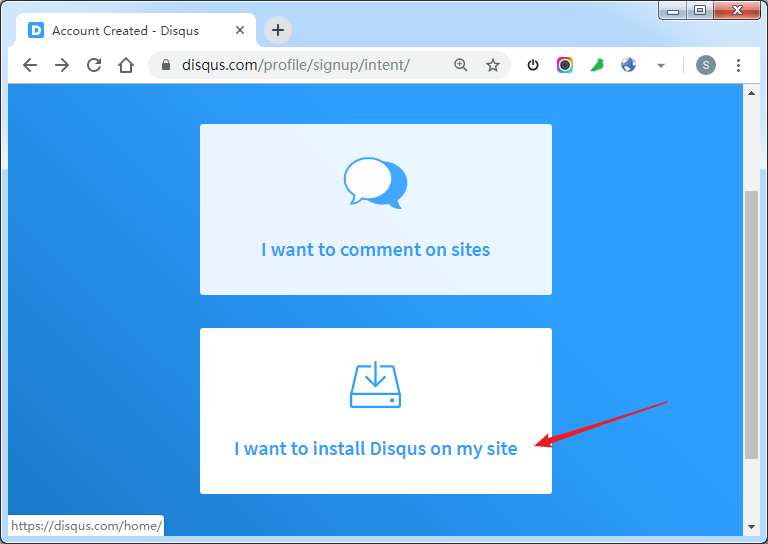The height and width of the screenshot is (544, 768).
Task: Click the scrollbar down arrow
Action: (x=751, y=527)
